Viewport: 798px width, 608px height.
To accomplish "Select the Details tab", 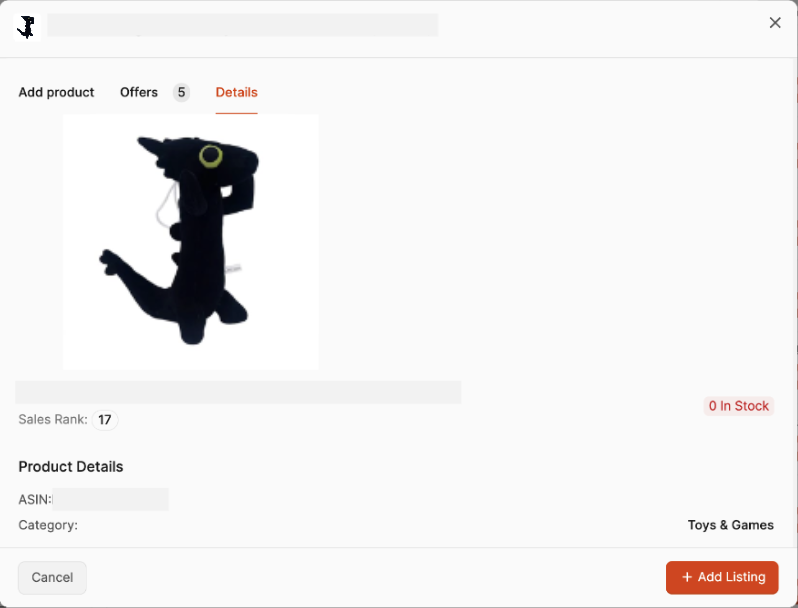I will click(237, 92).
